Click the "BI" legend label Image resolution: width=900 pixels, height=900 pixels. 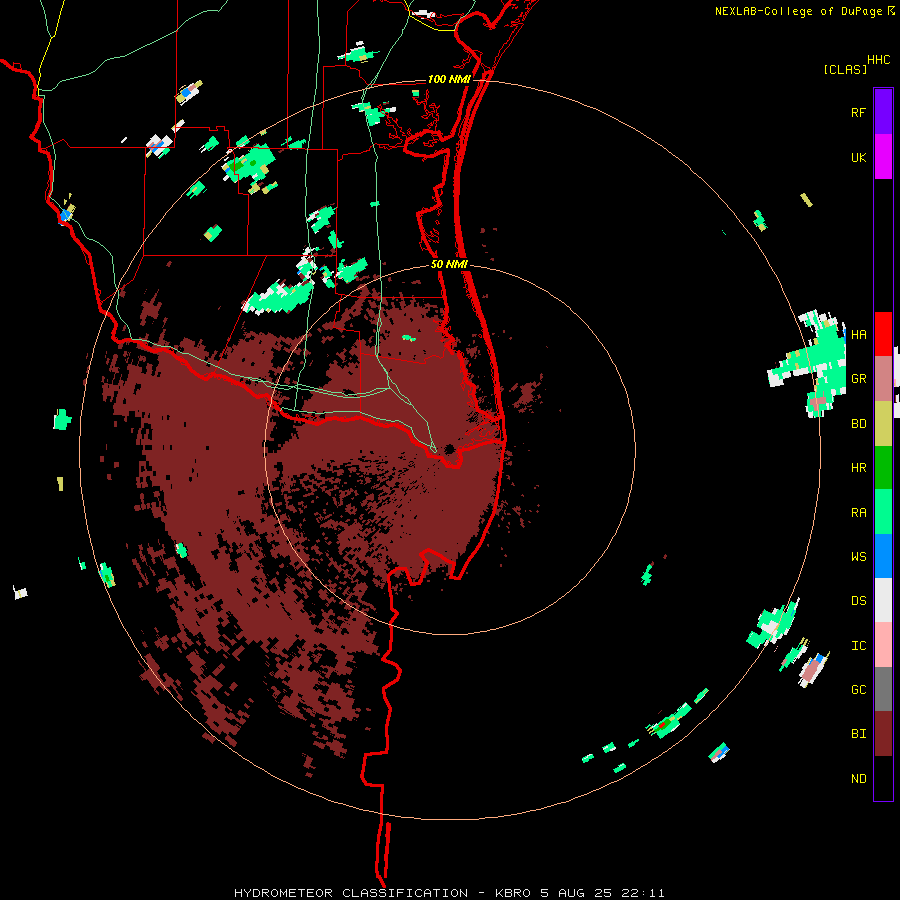pos(858,734)
